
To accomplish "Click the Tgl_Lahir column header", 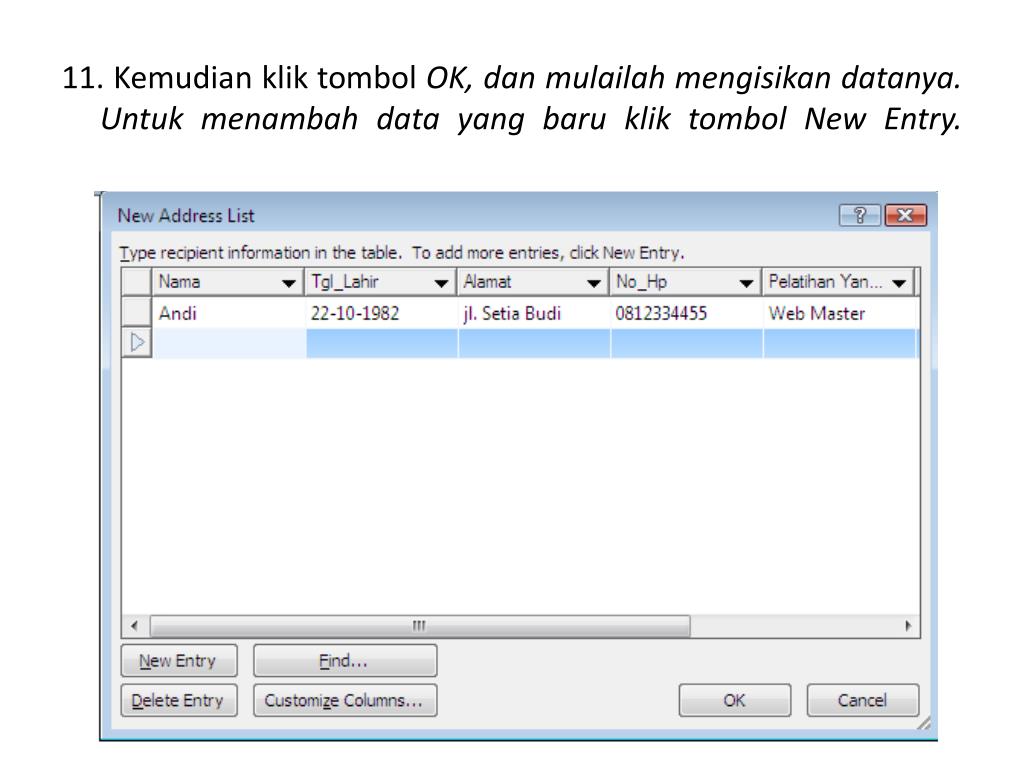I will click(x=381, y=282).
